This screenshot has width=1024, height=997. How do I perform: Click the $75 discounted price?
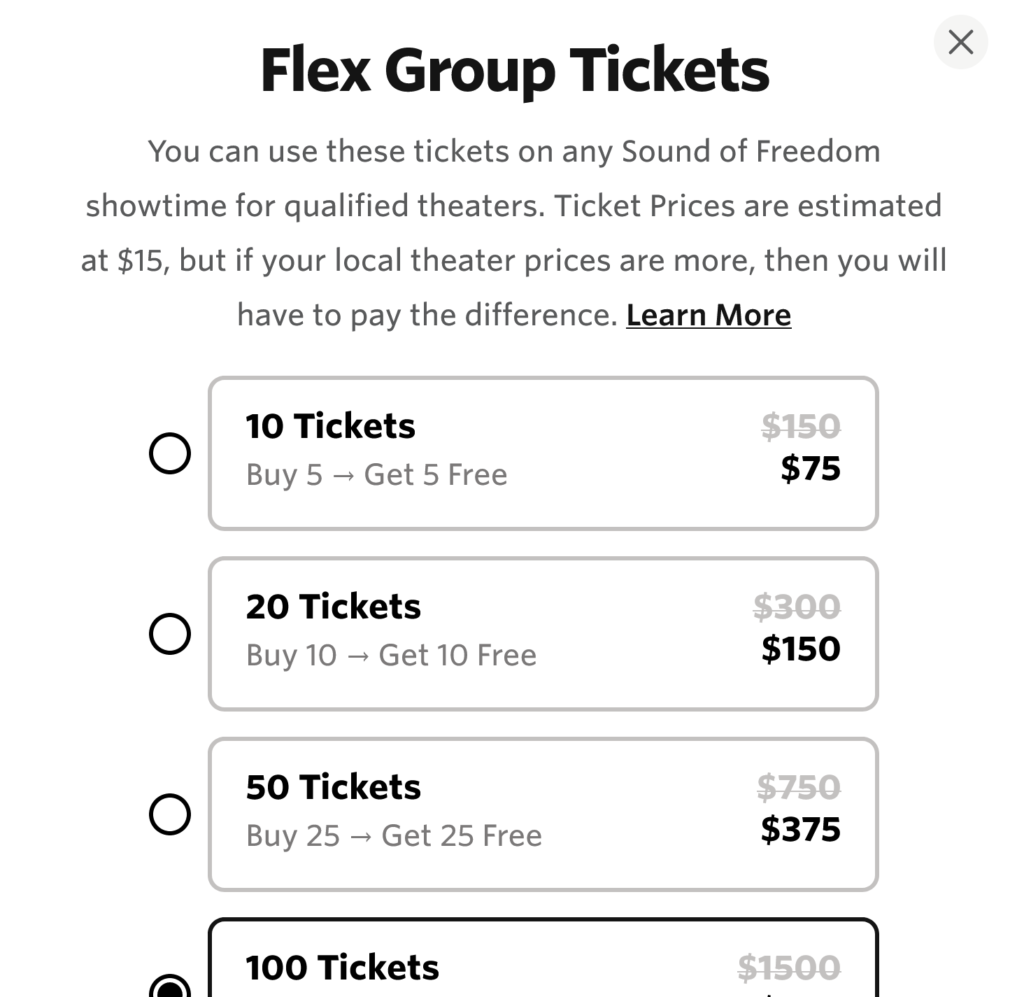[x=810, y=468]
